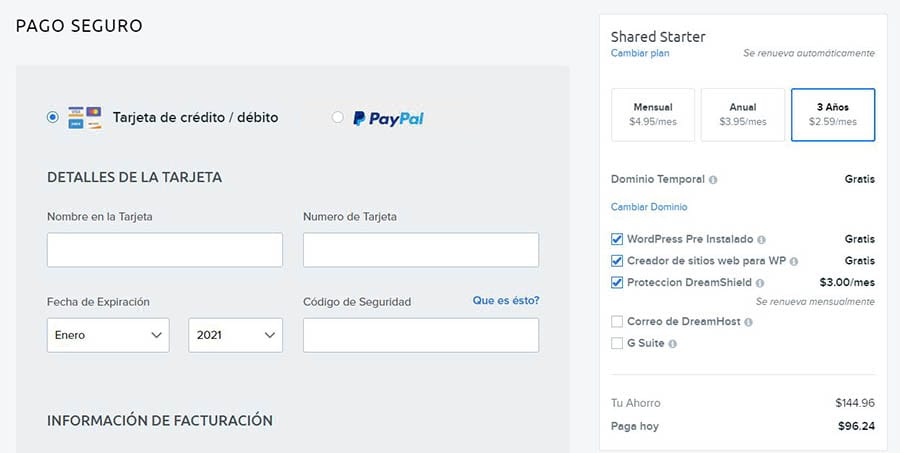Screen dimensions: 900x453
Task: Click info icon beside Proteccion DreamShield
Action: [761, 283]
